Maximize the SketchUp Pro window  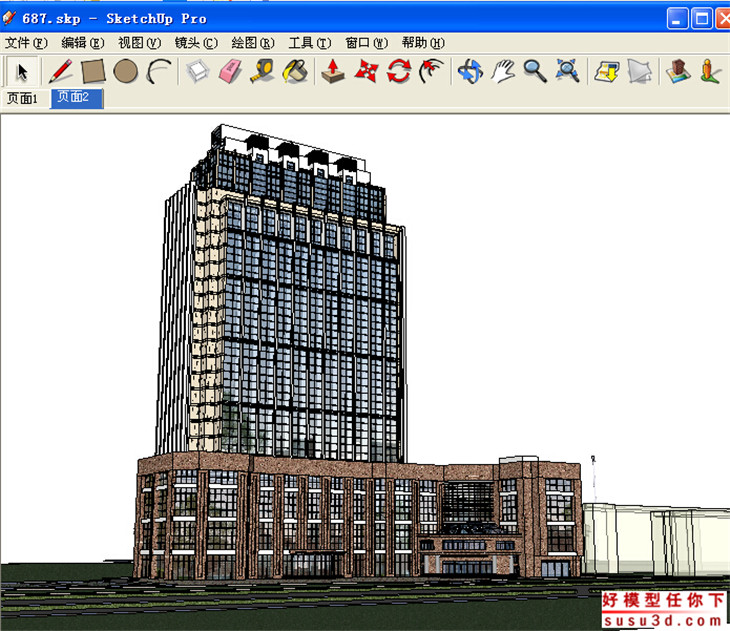(x=702, y=19)
